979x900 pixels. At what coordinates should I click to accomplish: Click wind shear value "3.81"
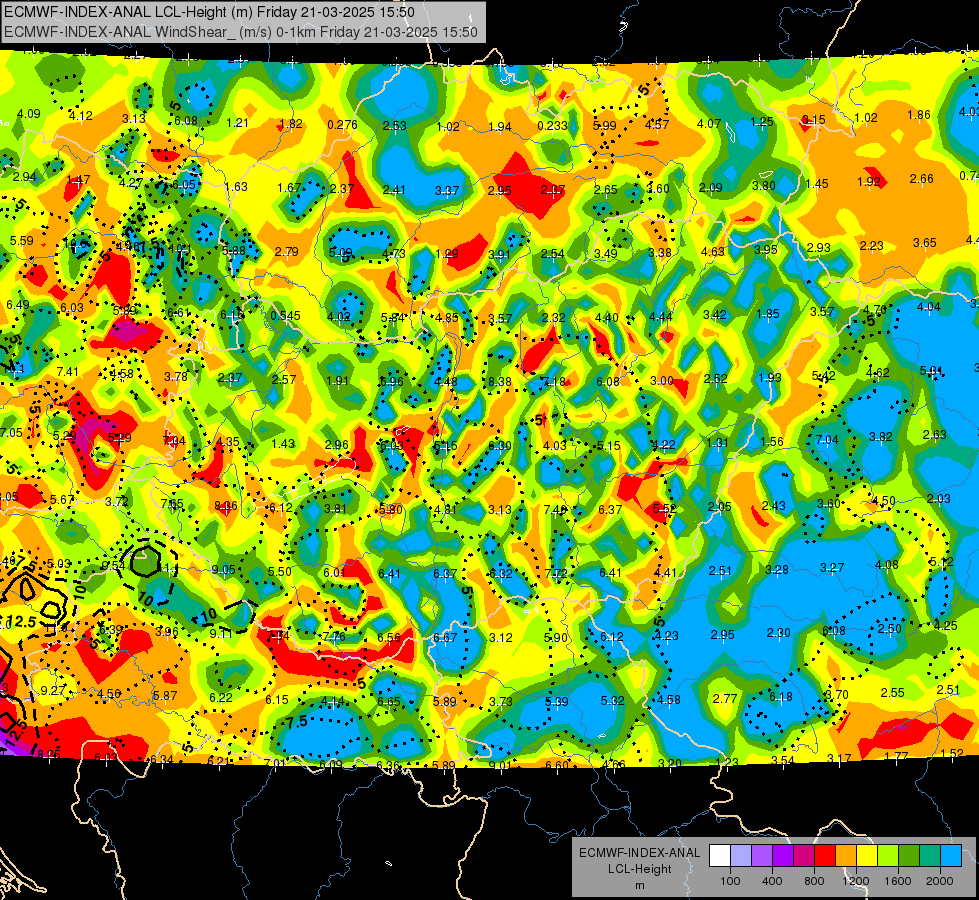click(335, 508)
